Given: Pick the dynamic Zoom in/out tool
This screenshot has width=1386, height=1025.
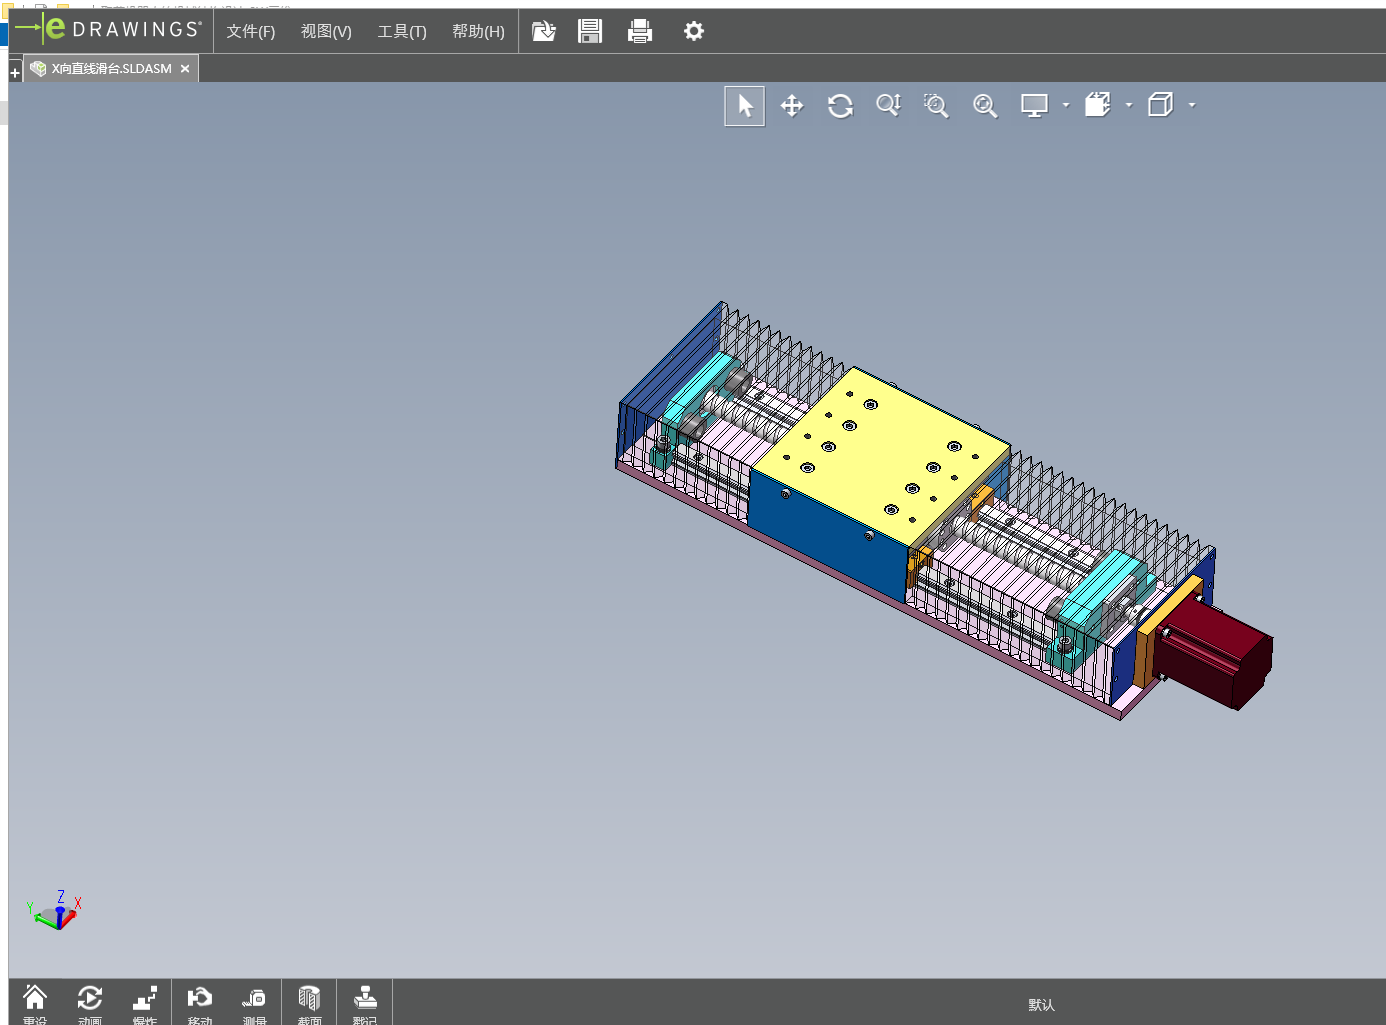Looking at the screenshot, I should (x=888, y=105).
